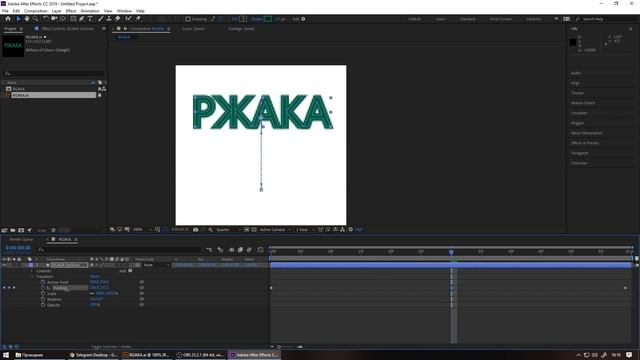Click the Search Help field

click(606, 19)
